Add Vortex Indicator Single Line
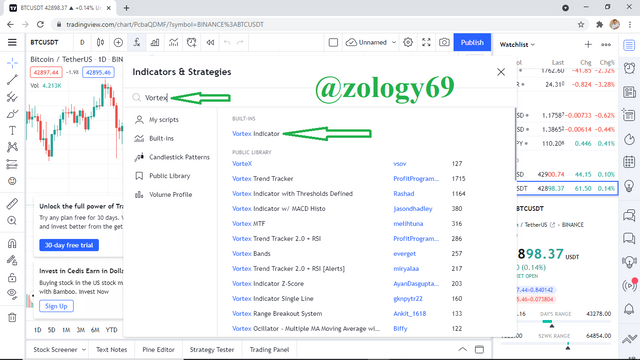This screenshot has width=640, height=360. pyautogui.click(x=273, y=298)
